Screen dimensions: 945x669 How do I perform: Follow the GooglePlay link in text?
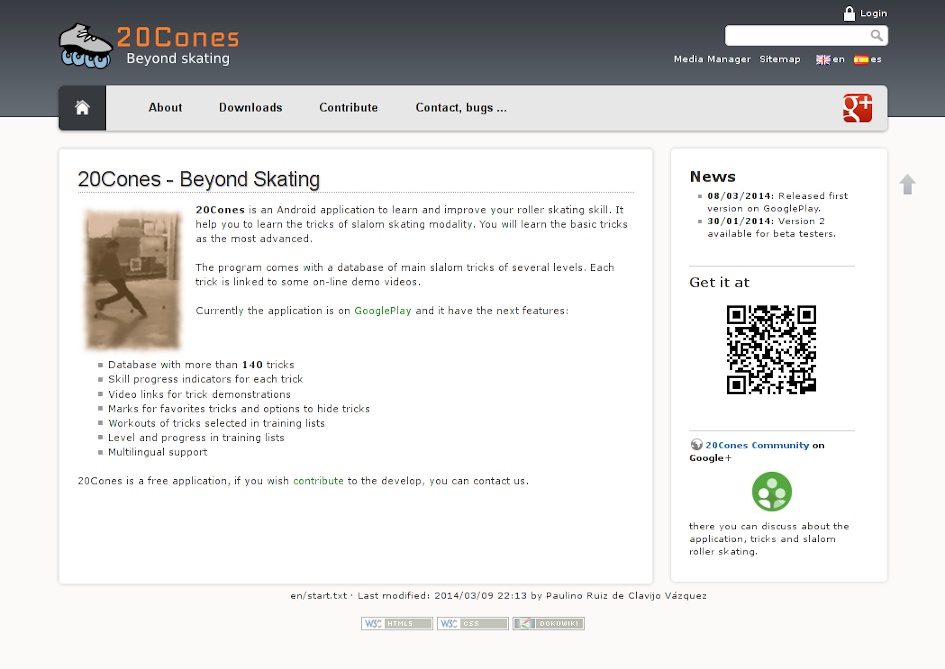point(382,311)
